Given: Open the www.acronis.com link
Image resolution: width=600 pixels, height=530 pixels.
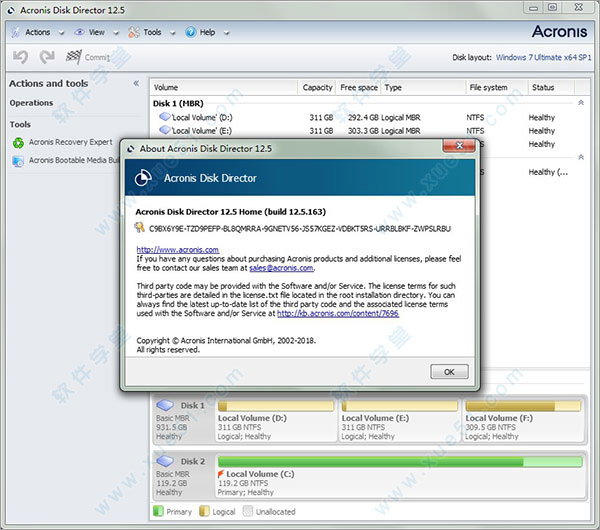Looking at the screenshot, I should (x=177, y=249).
